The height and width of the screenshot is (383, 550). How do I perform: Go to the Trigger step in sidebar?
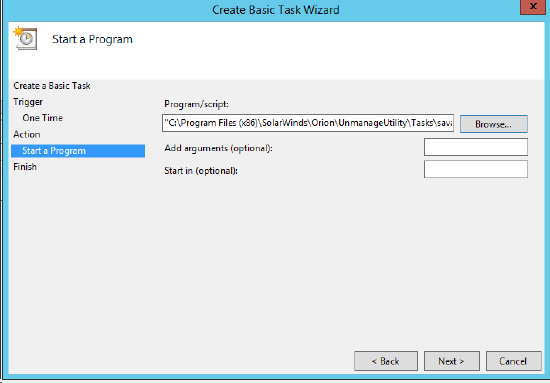[28, 102]
